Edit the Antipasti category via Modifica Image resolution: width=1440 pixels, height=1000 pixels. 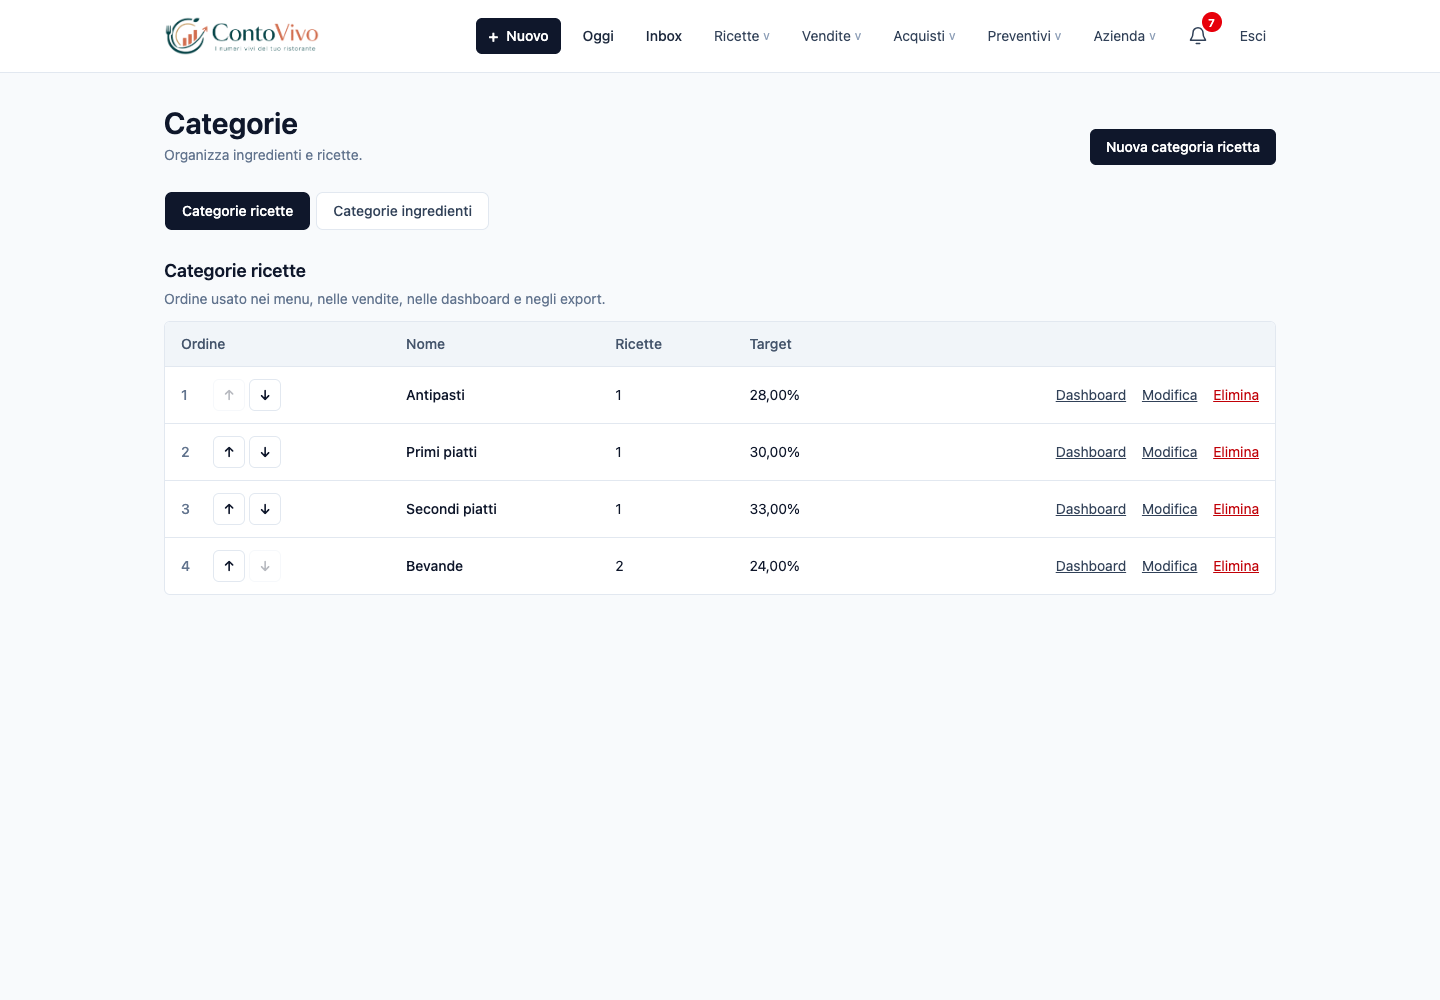1169,395
